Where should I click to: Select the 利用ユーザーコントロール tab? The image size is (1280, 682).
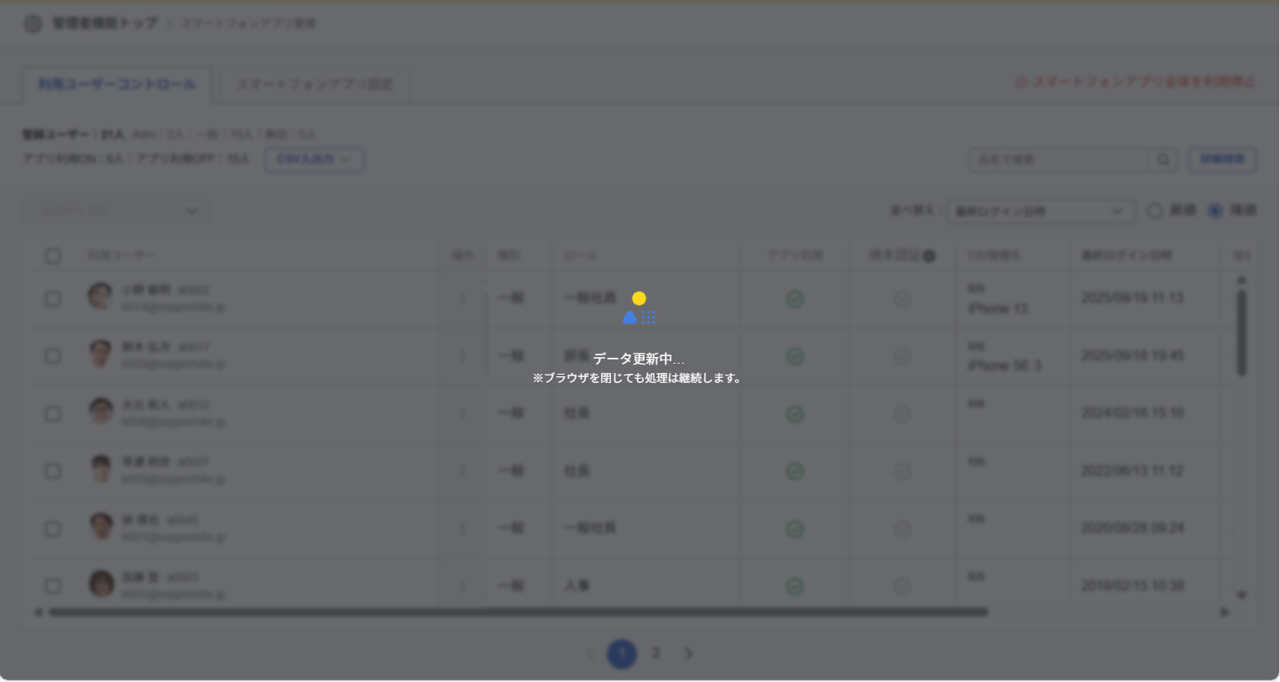[117, 85]
